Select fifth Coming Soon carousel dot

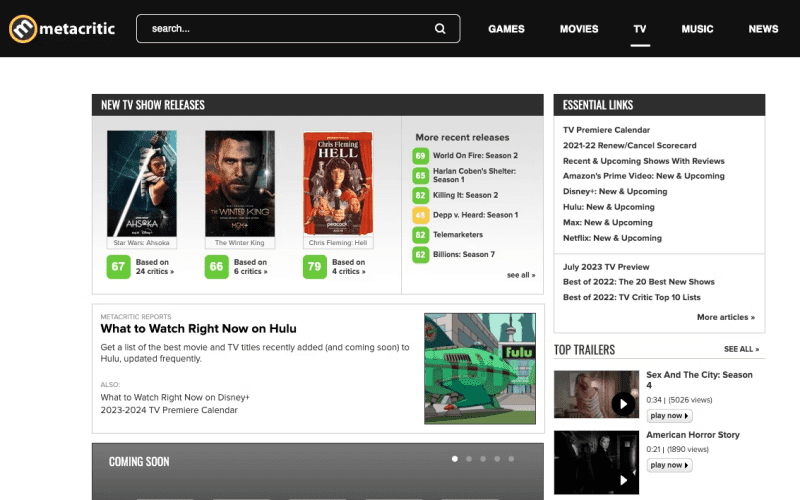tap(511, 459)
